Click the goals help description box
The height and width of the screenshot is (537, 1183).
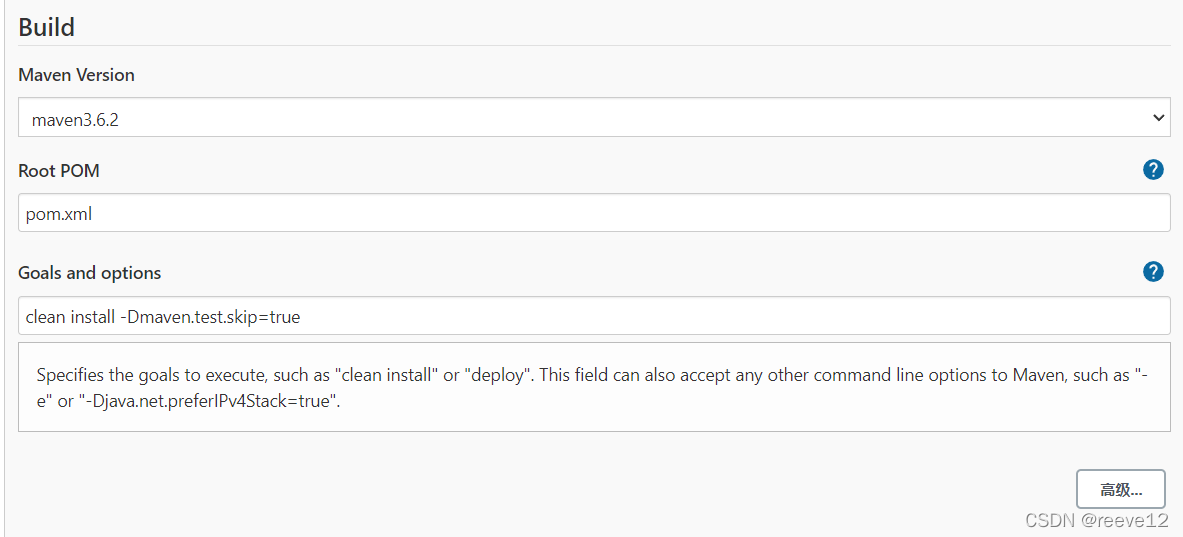tap(594, 388)
